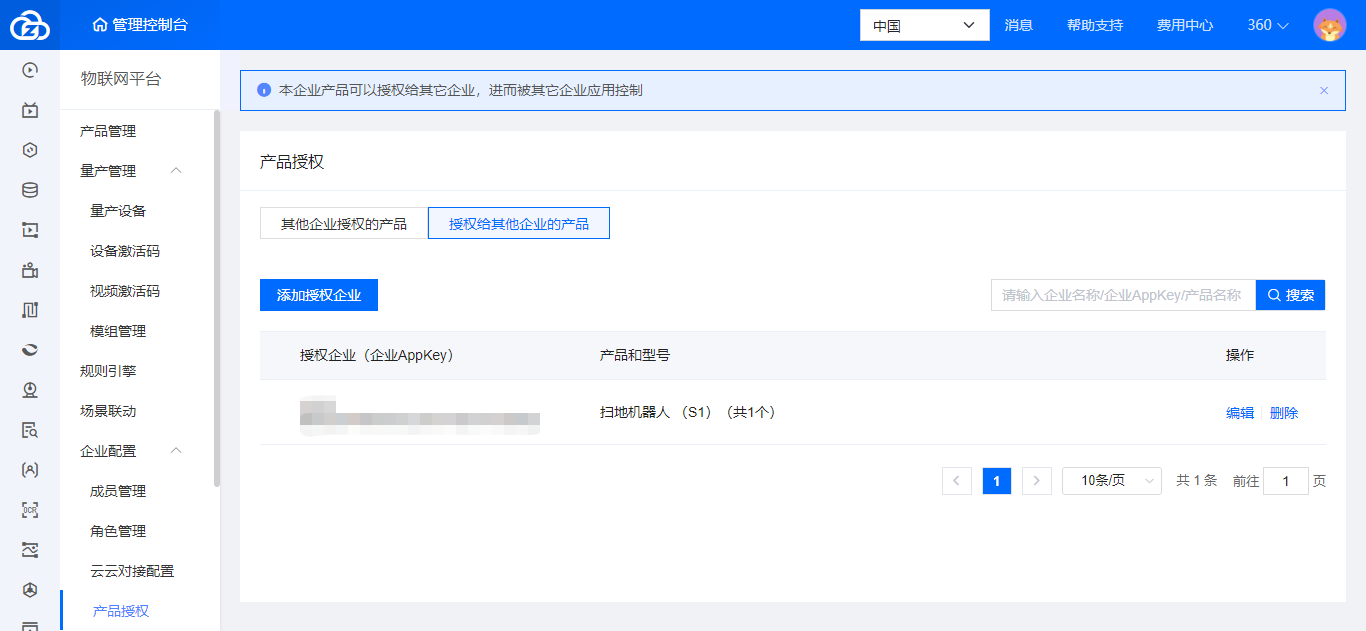Click the cloud logo in top-left corner
Image resolution: width=1366 pixels, height=631 pixels.
[30, 25]
